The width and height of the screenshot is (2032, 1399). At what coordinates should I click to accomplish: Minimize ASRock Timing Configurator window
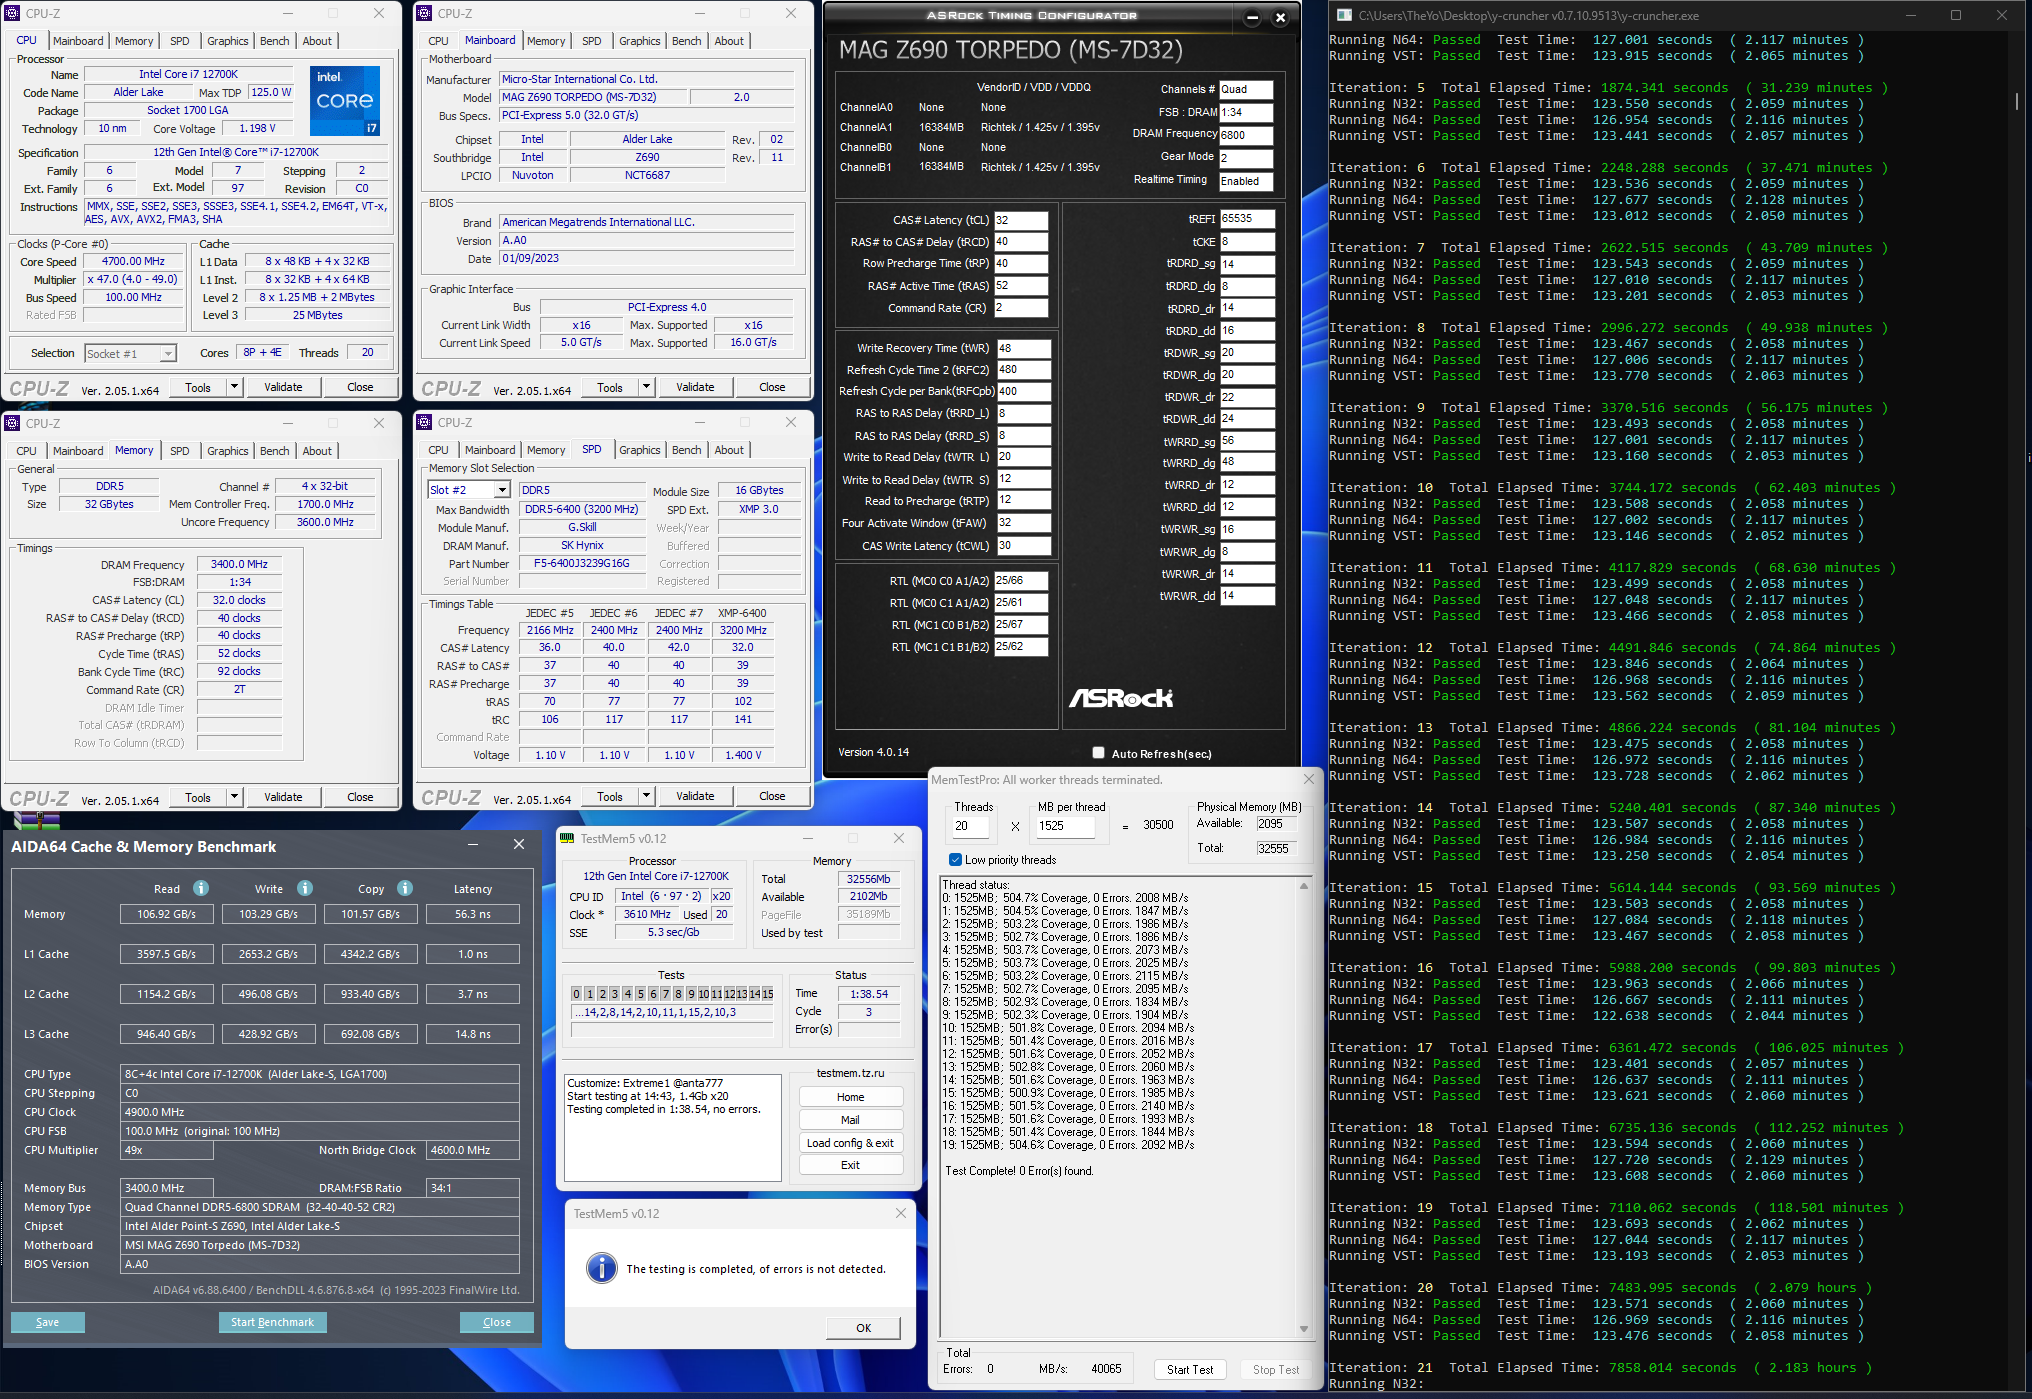(x=1252, y=17)
